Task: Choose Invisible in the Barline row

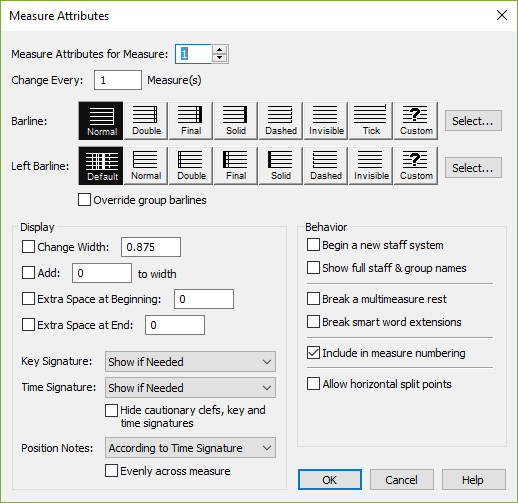Action: pos(326,121)
